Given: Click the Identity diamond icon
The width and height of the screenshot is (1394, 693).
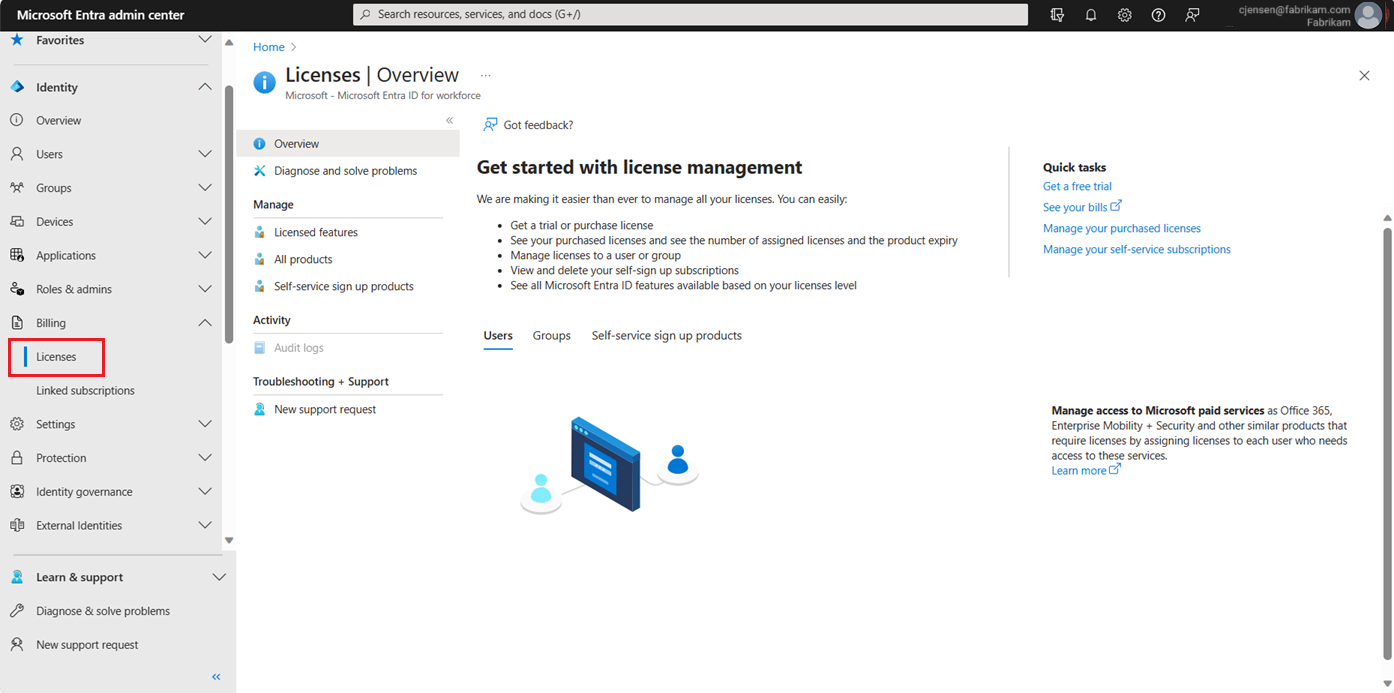Looking at the screenshot, I should click(x=17, y=87).
